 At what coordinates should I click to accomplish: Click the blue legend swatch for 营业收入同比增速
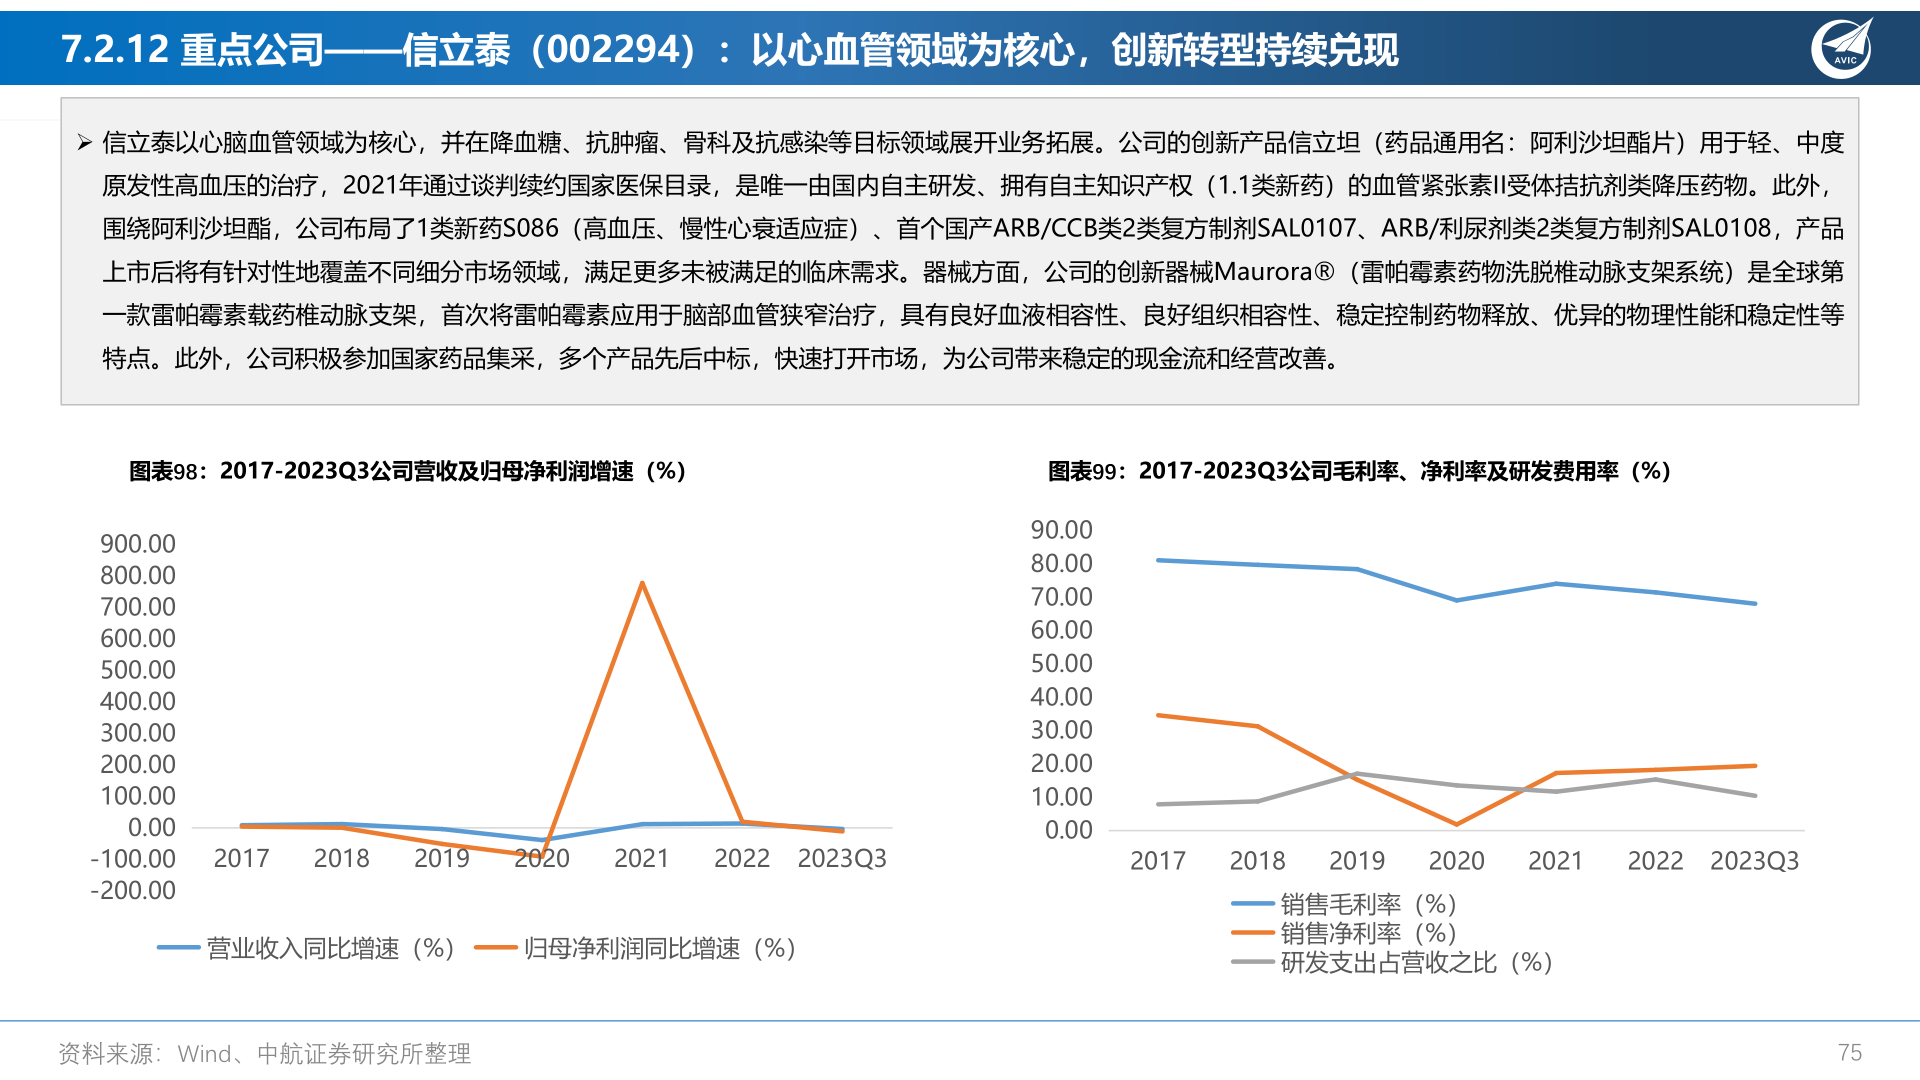178,948
